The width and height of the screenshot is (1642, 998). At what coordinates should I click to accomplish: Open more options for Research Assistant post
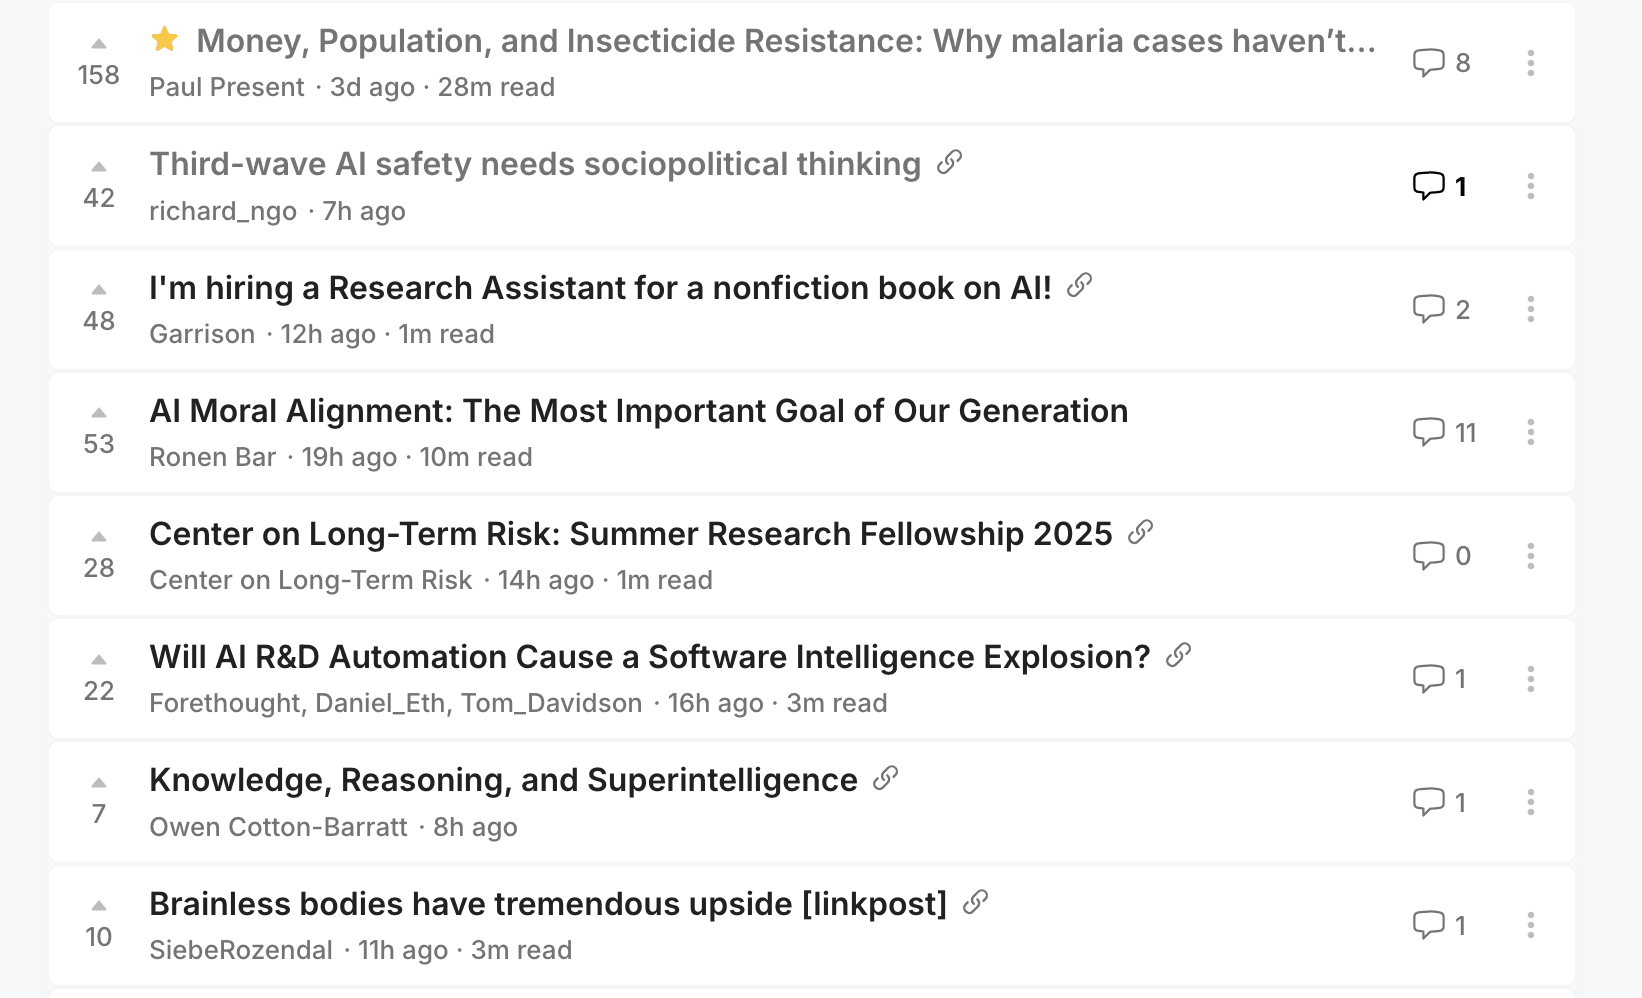point(1531,309)
